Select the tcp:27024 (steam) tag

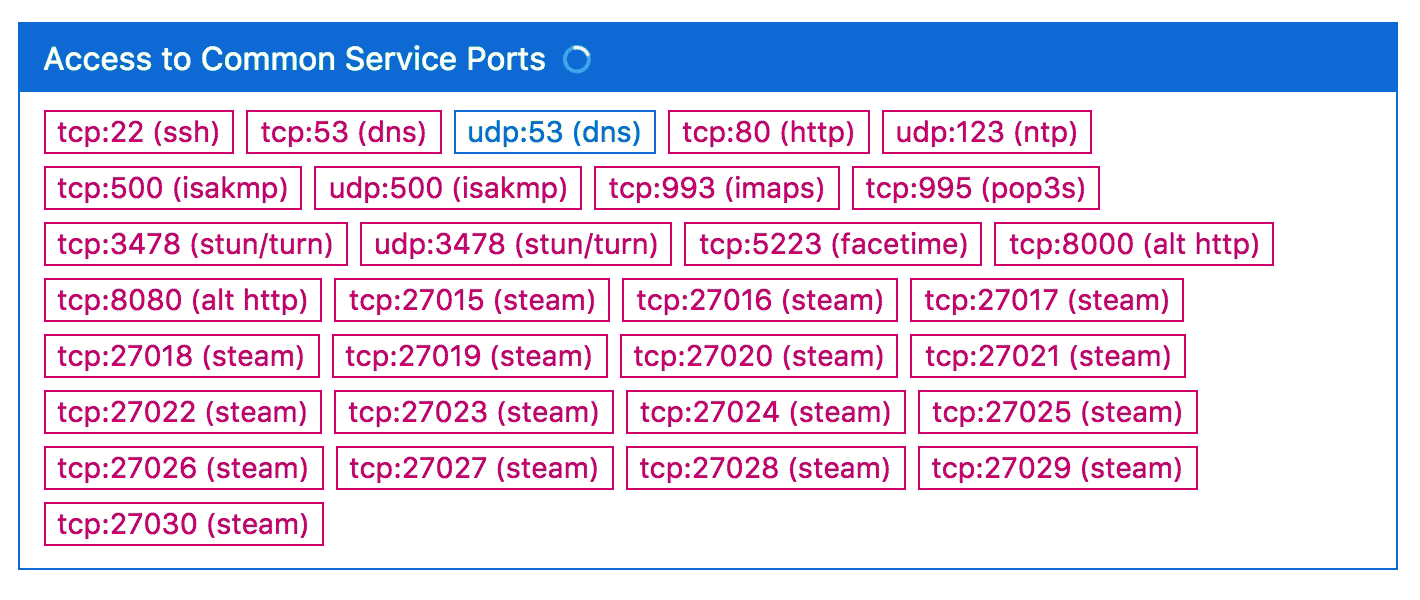coord(766,412)
